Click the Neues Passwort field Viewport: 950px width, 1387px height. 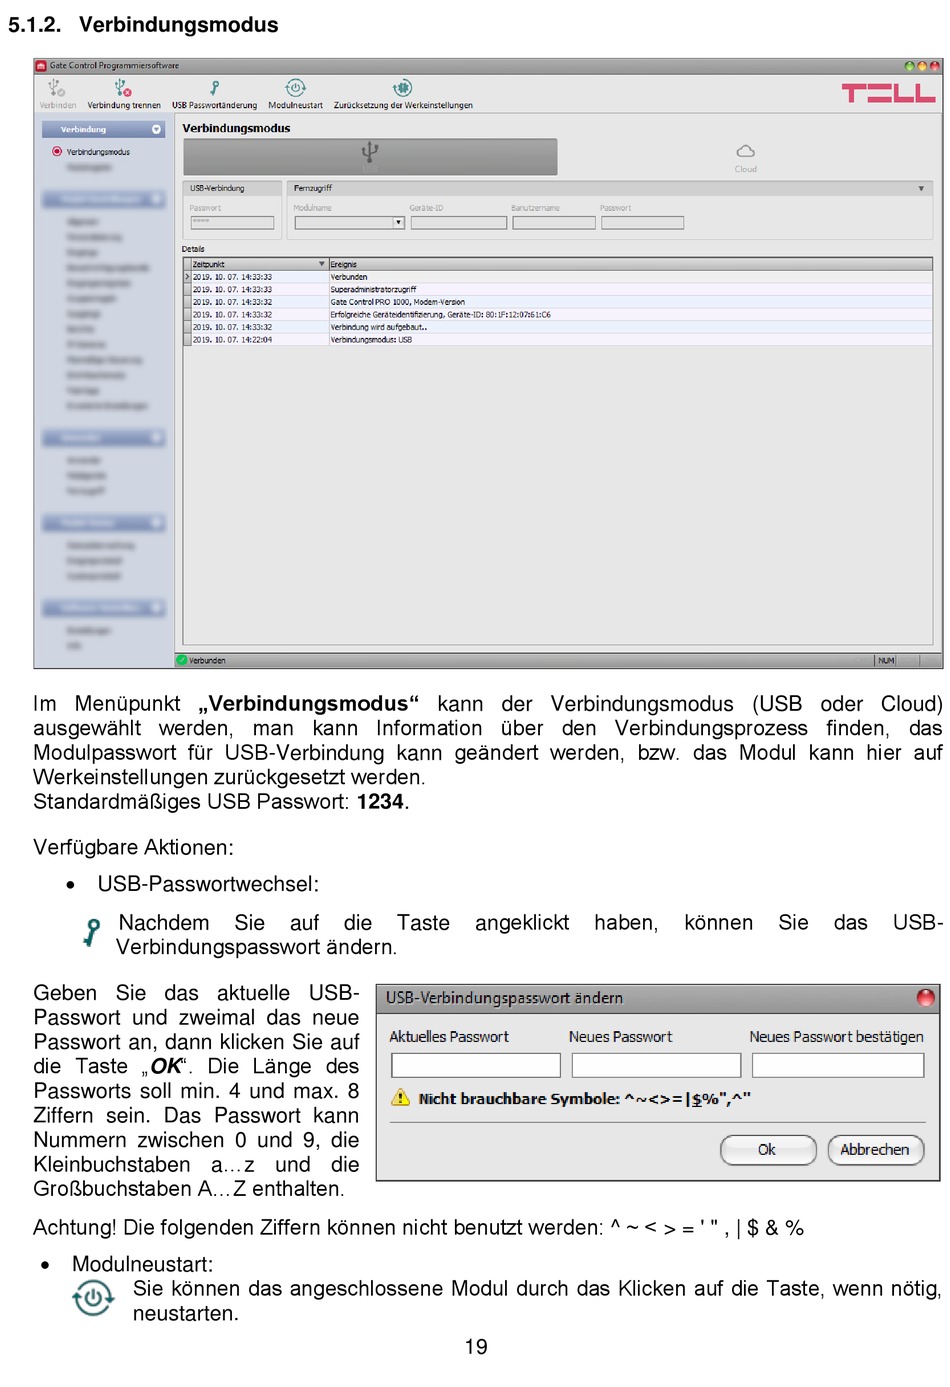[x=656, y=1065]
